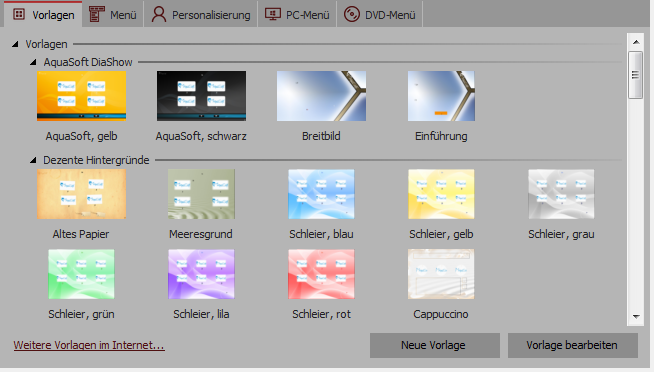Collapse the AquaSoft DiaShow group
Image resolution: width=654 pixels, height=372 pixels.
[33, 62]
